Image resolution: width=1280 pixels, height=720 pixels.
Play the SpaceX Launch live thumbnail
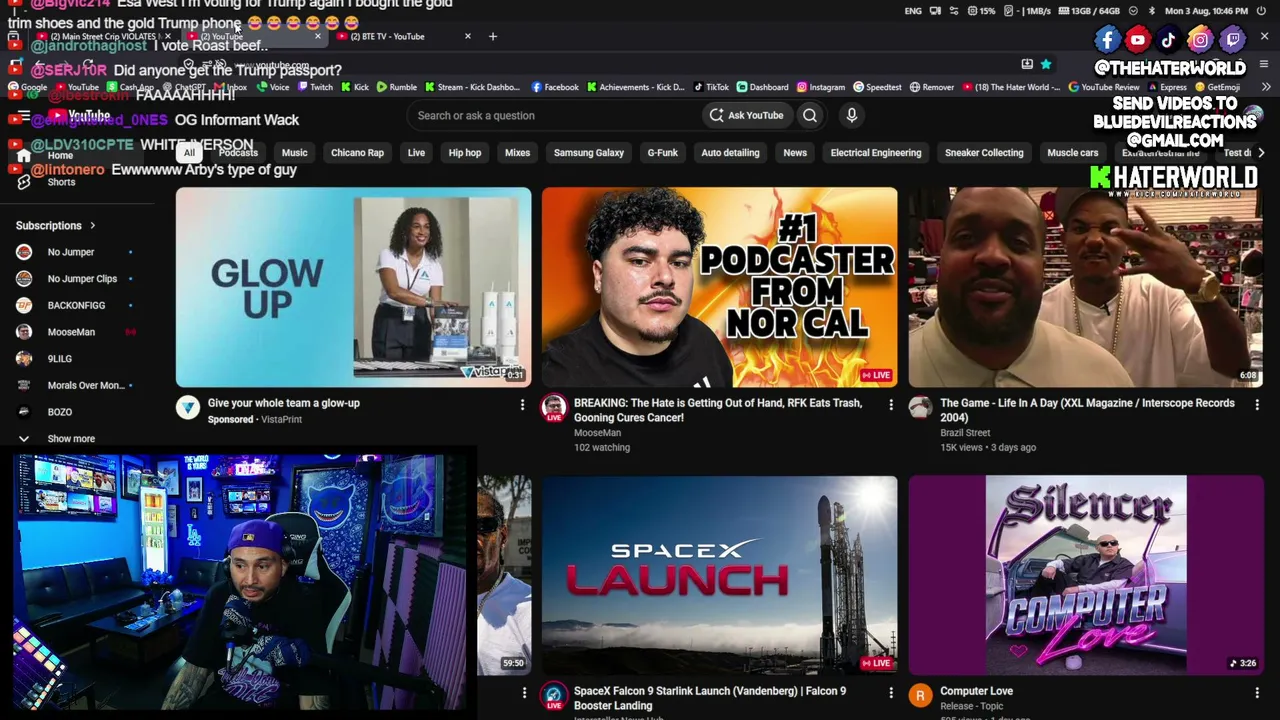coord(720,575)
